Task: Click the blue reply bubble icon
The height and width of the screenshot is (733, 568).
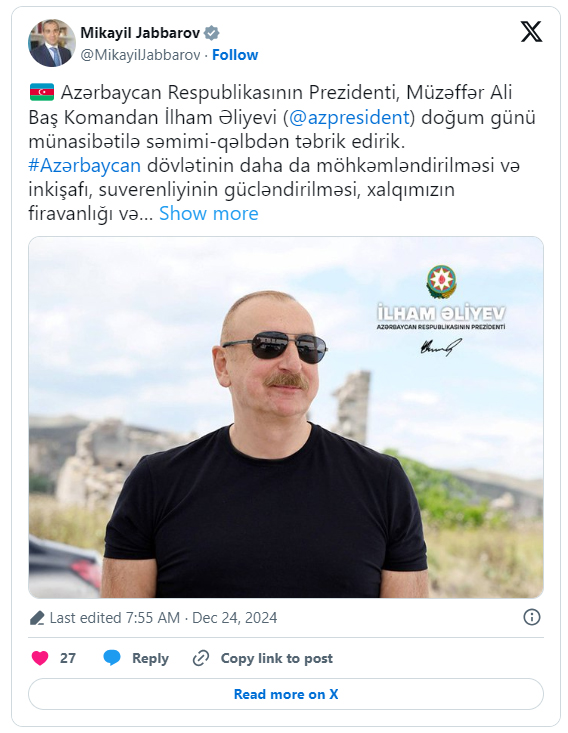Action: pyautogui.click(x=112, y=658)
